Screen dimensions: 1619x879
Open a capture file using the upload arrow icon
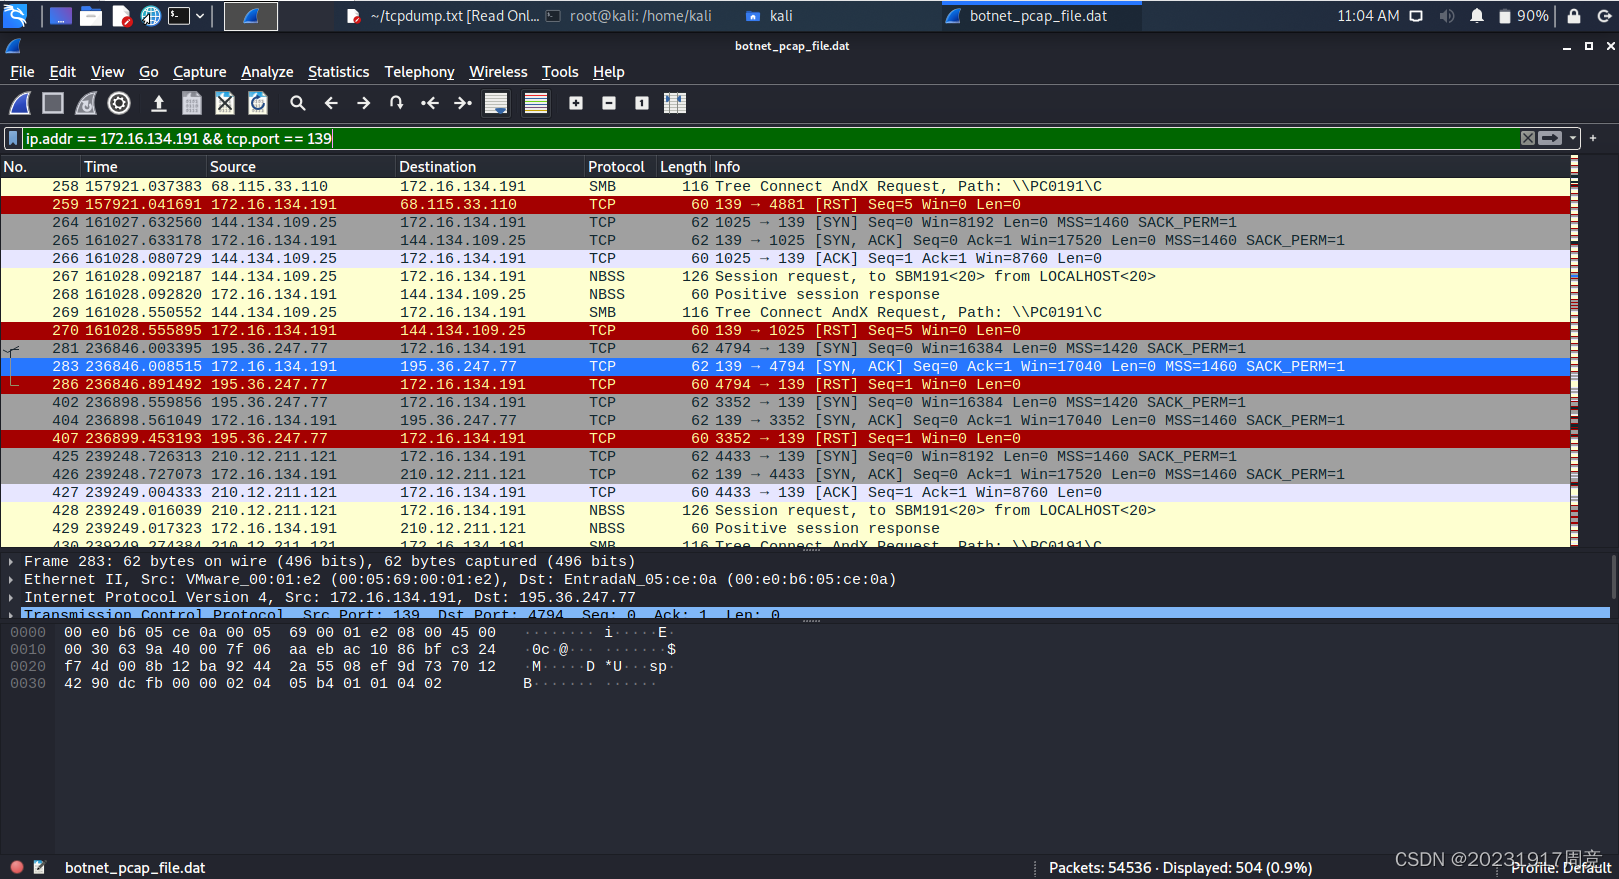point(158,103)
